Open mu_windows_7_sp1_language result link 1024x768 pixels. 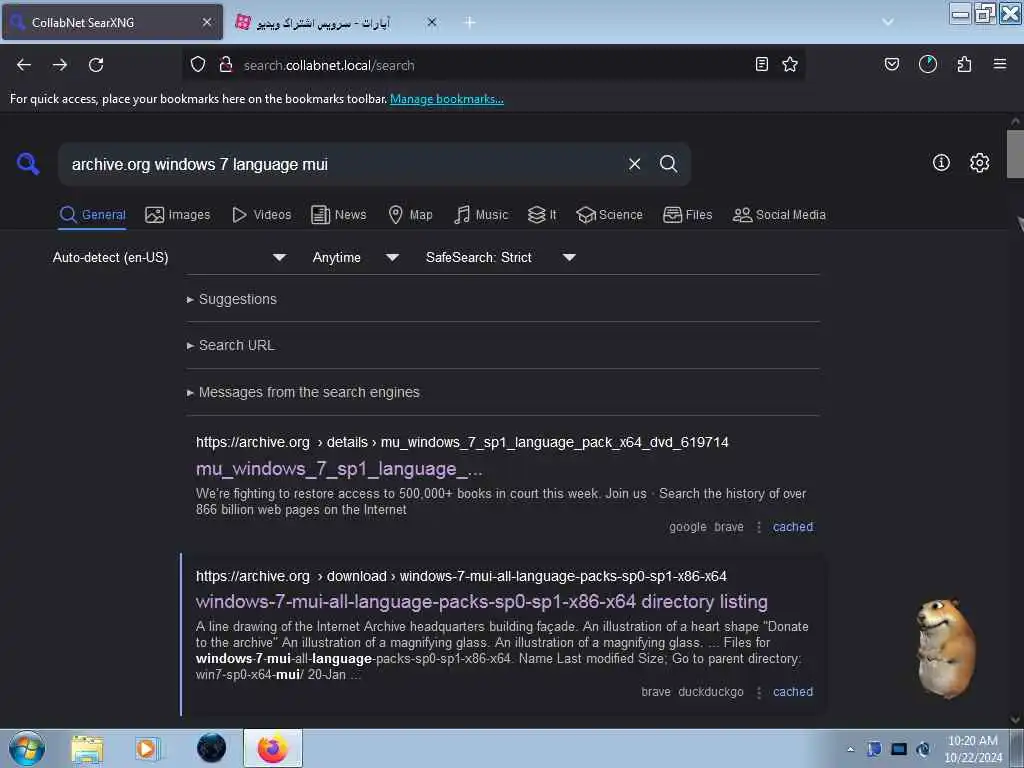[339, 469]
